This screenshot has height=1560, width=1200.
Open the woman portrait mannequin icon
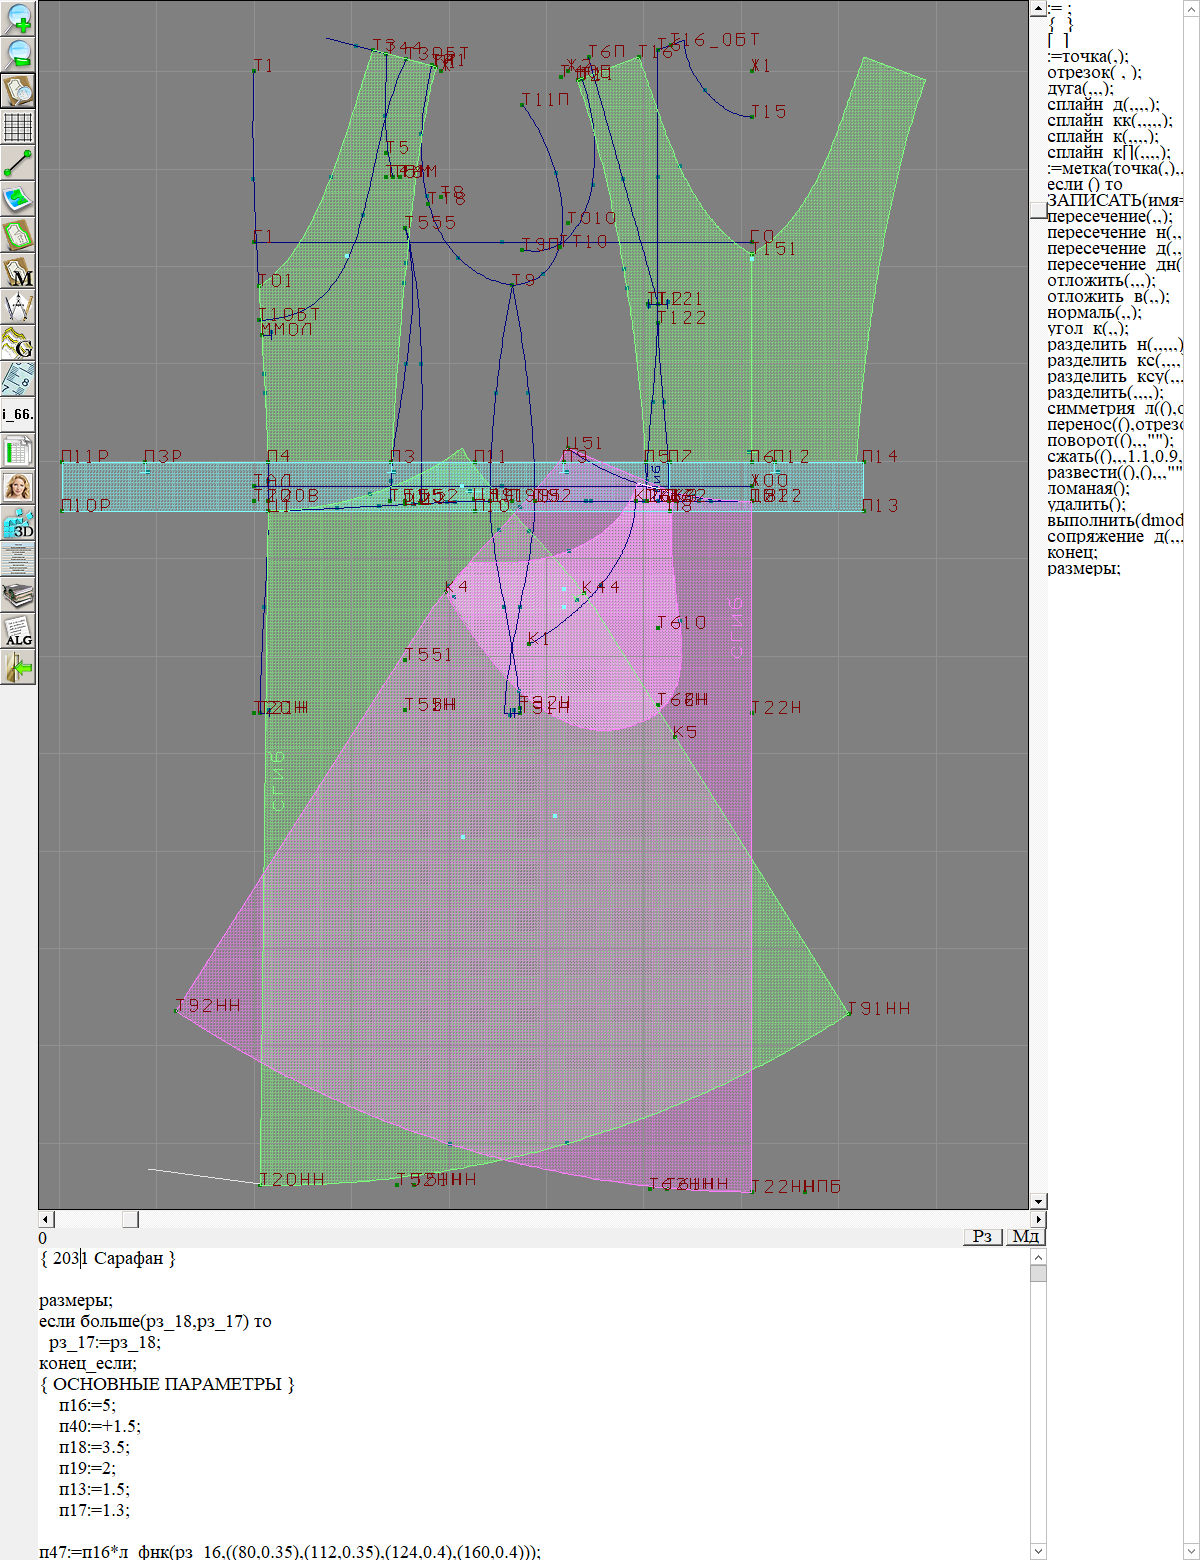[18, 487]
